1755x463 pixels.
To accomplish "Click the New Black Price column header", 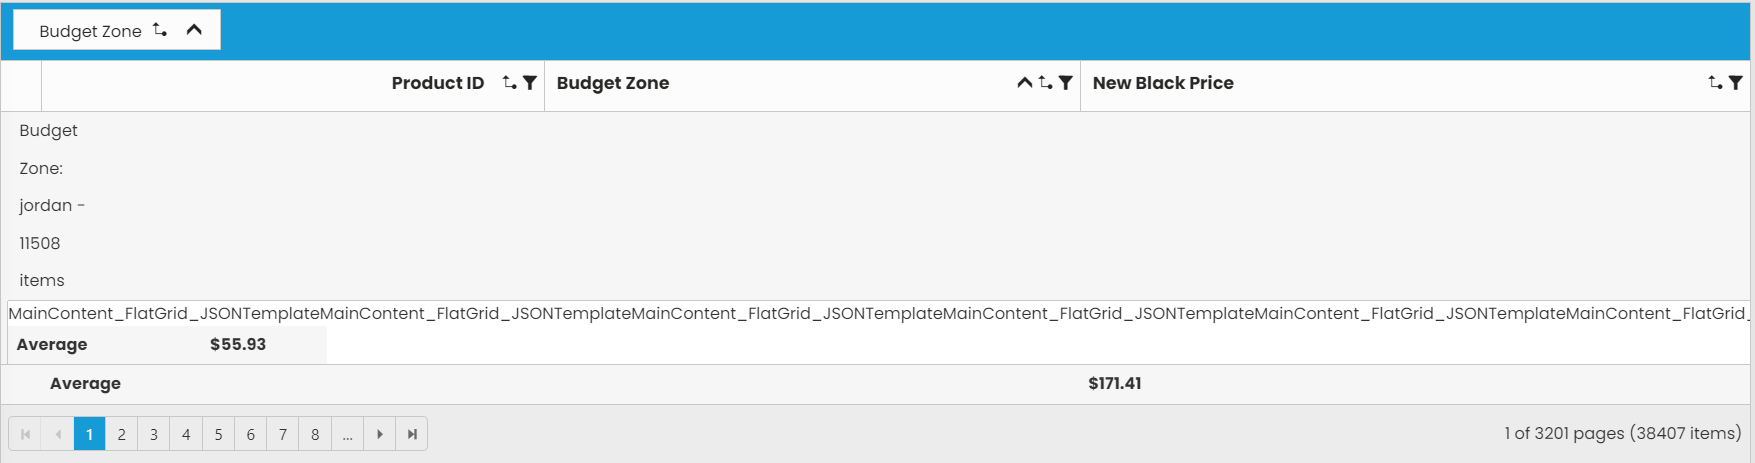I will point(1163,83).
